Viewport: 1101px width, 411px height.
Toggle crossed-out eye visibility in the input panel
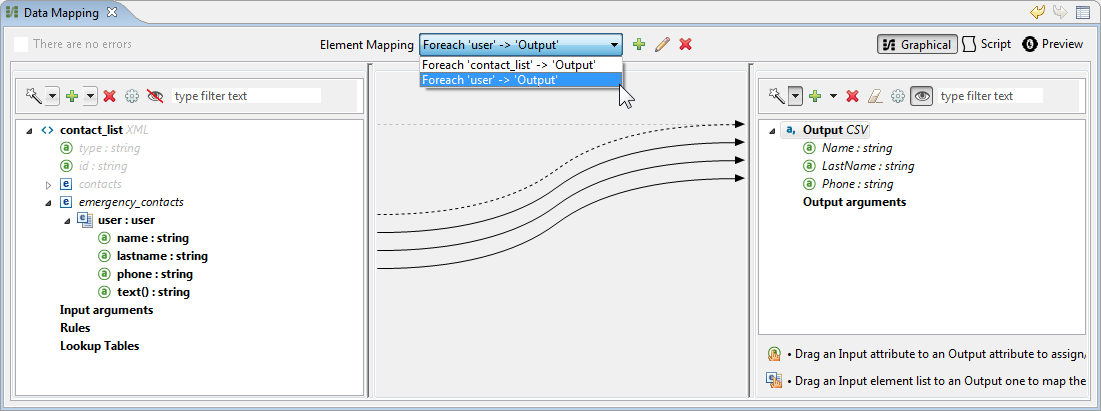[155, 96]
